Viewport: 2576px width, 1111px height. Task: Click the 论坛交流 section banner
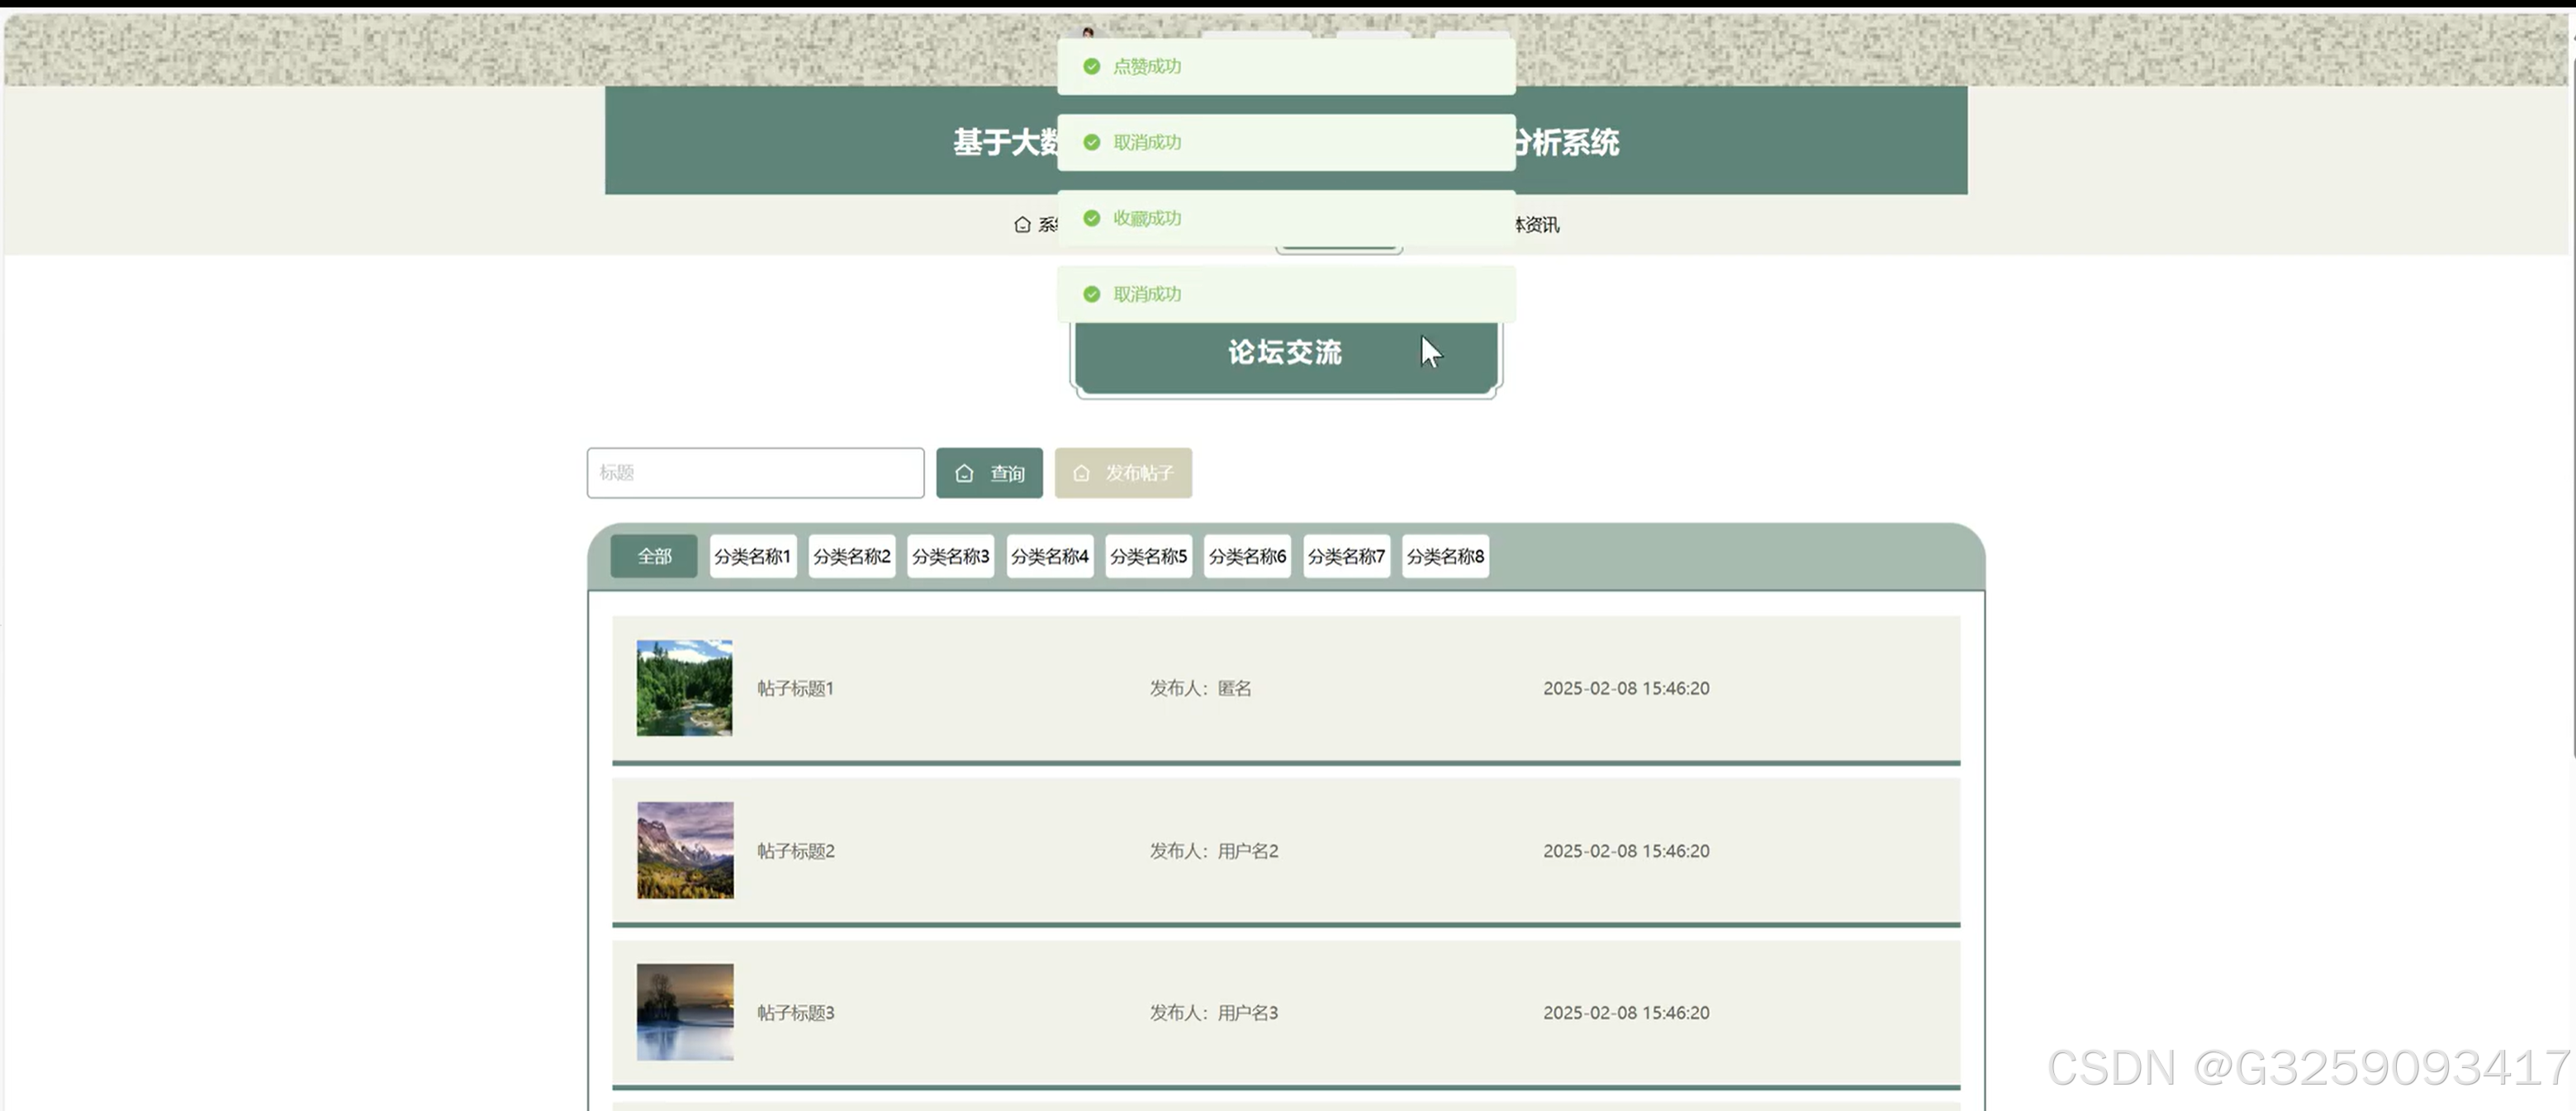point(1286,355)
